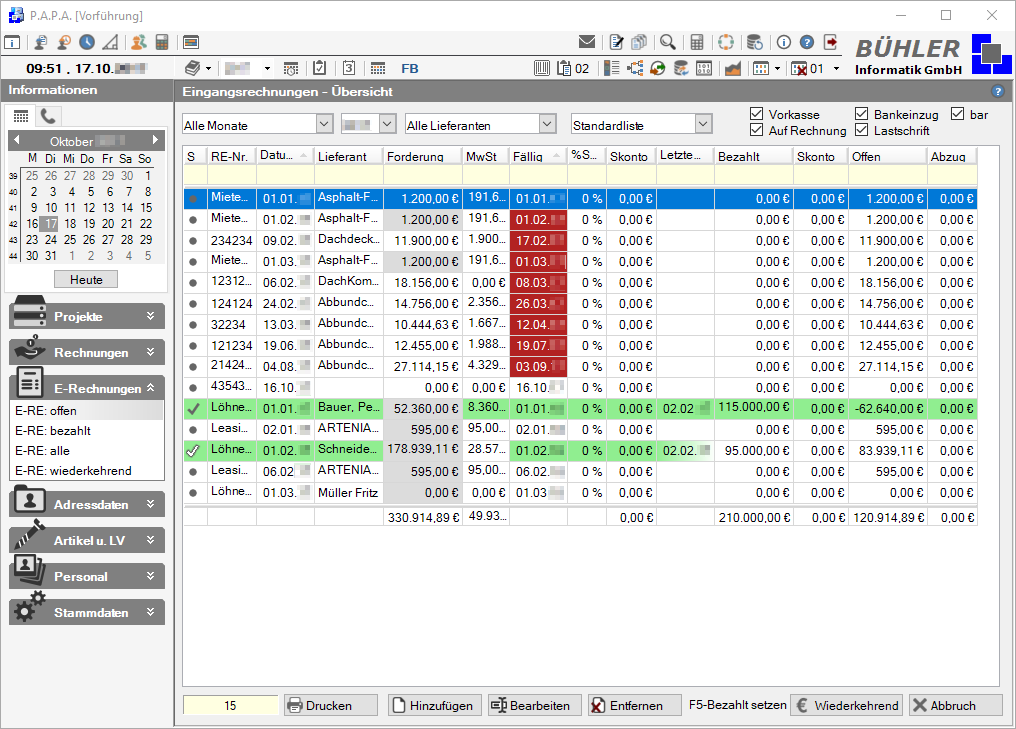Click the person with clock icon

[64, 42]
